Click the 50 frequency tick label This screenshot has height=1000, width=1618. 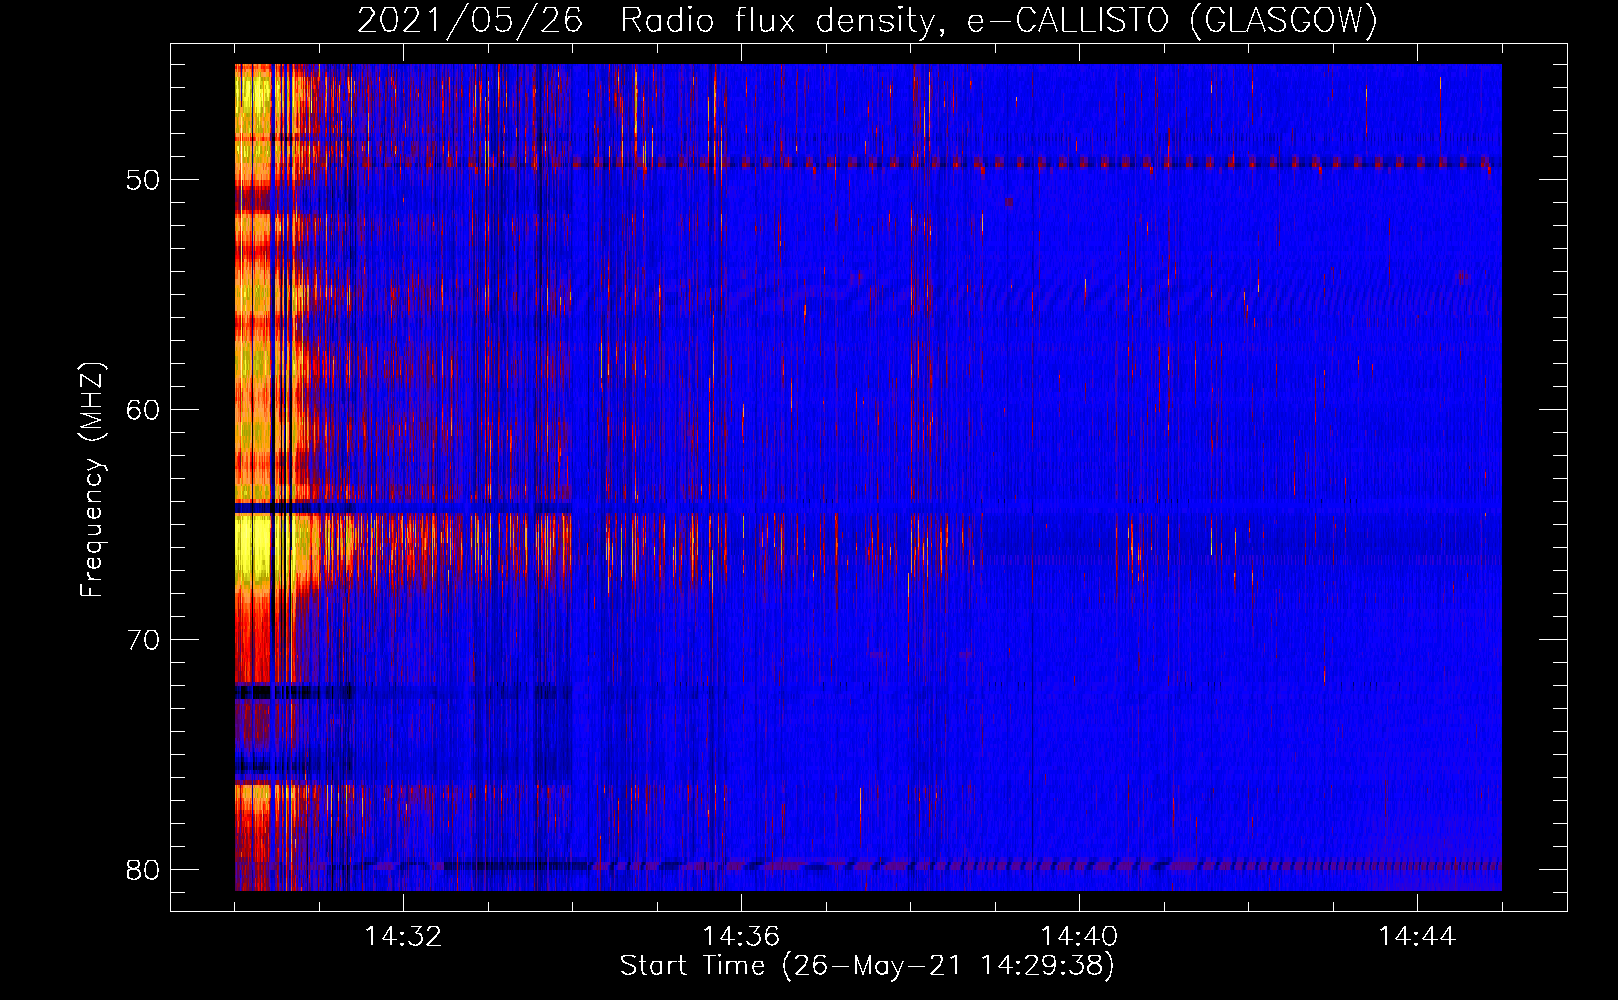point(143,180)
